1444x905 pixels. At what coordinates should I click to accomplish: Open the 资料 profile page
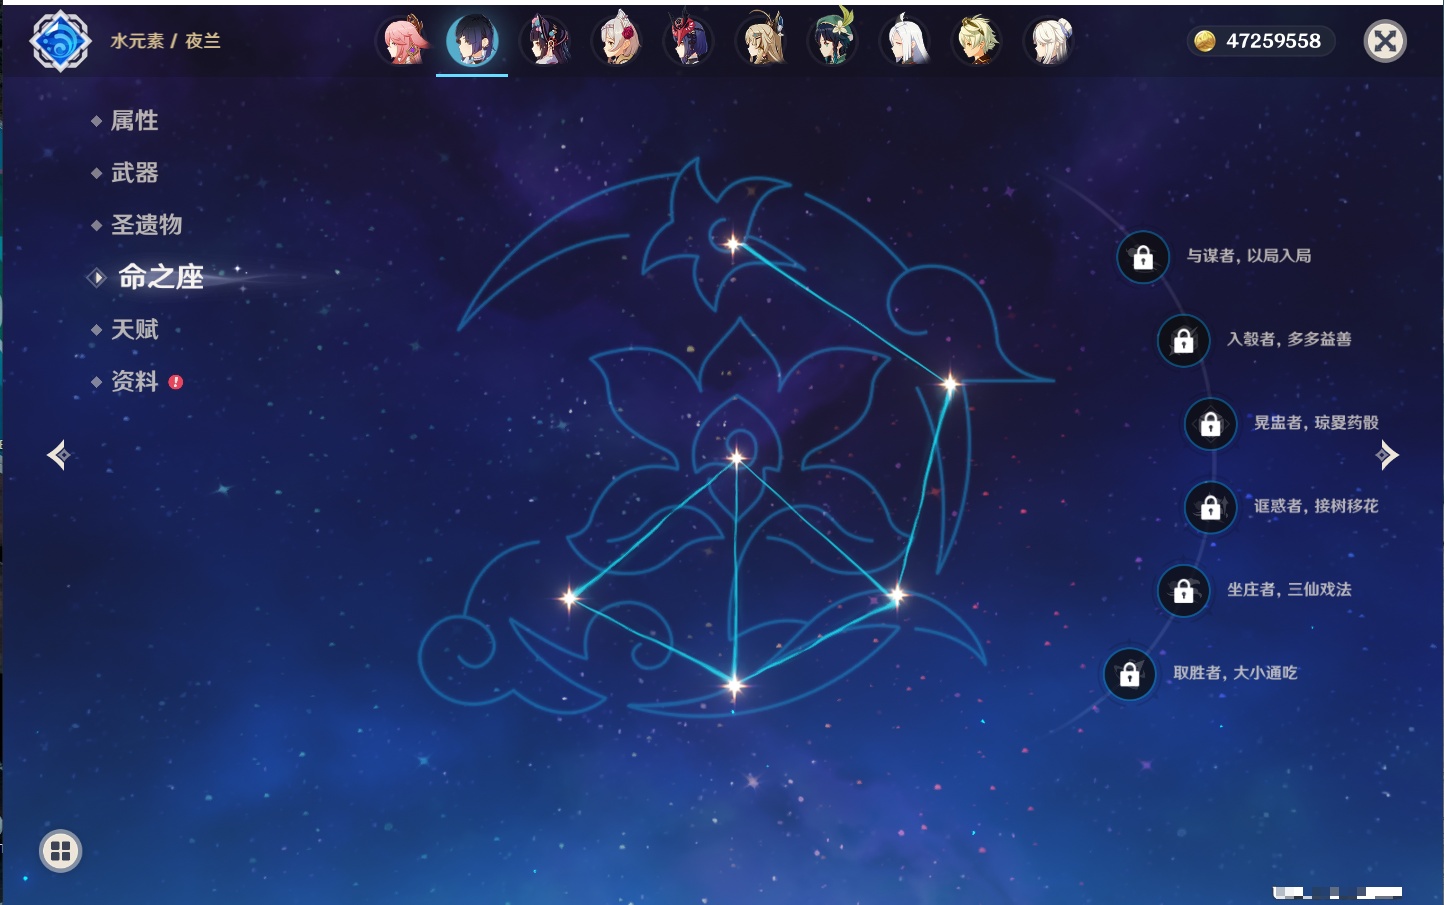(x=134, y=381)
